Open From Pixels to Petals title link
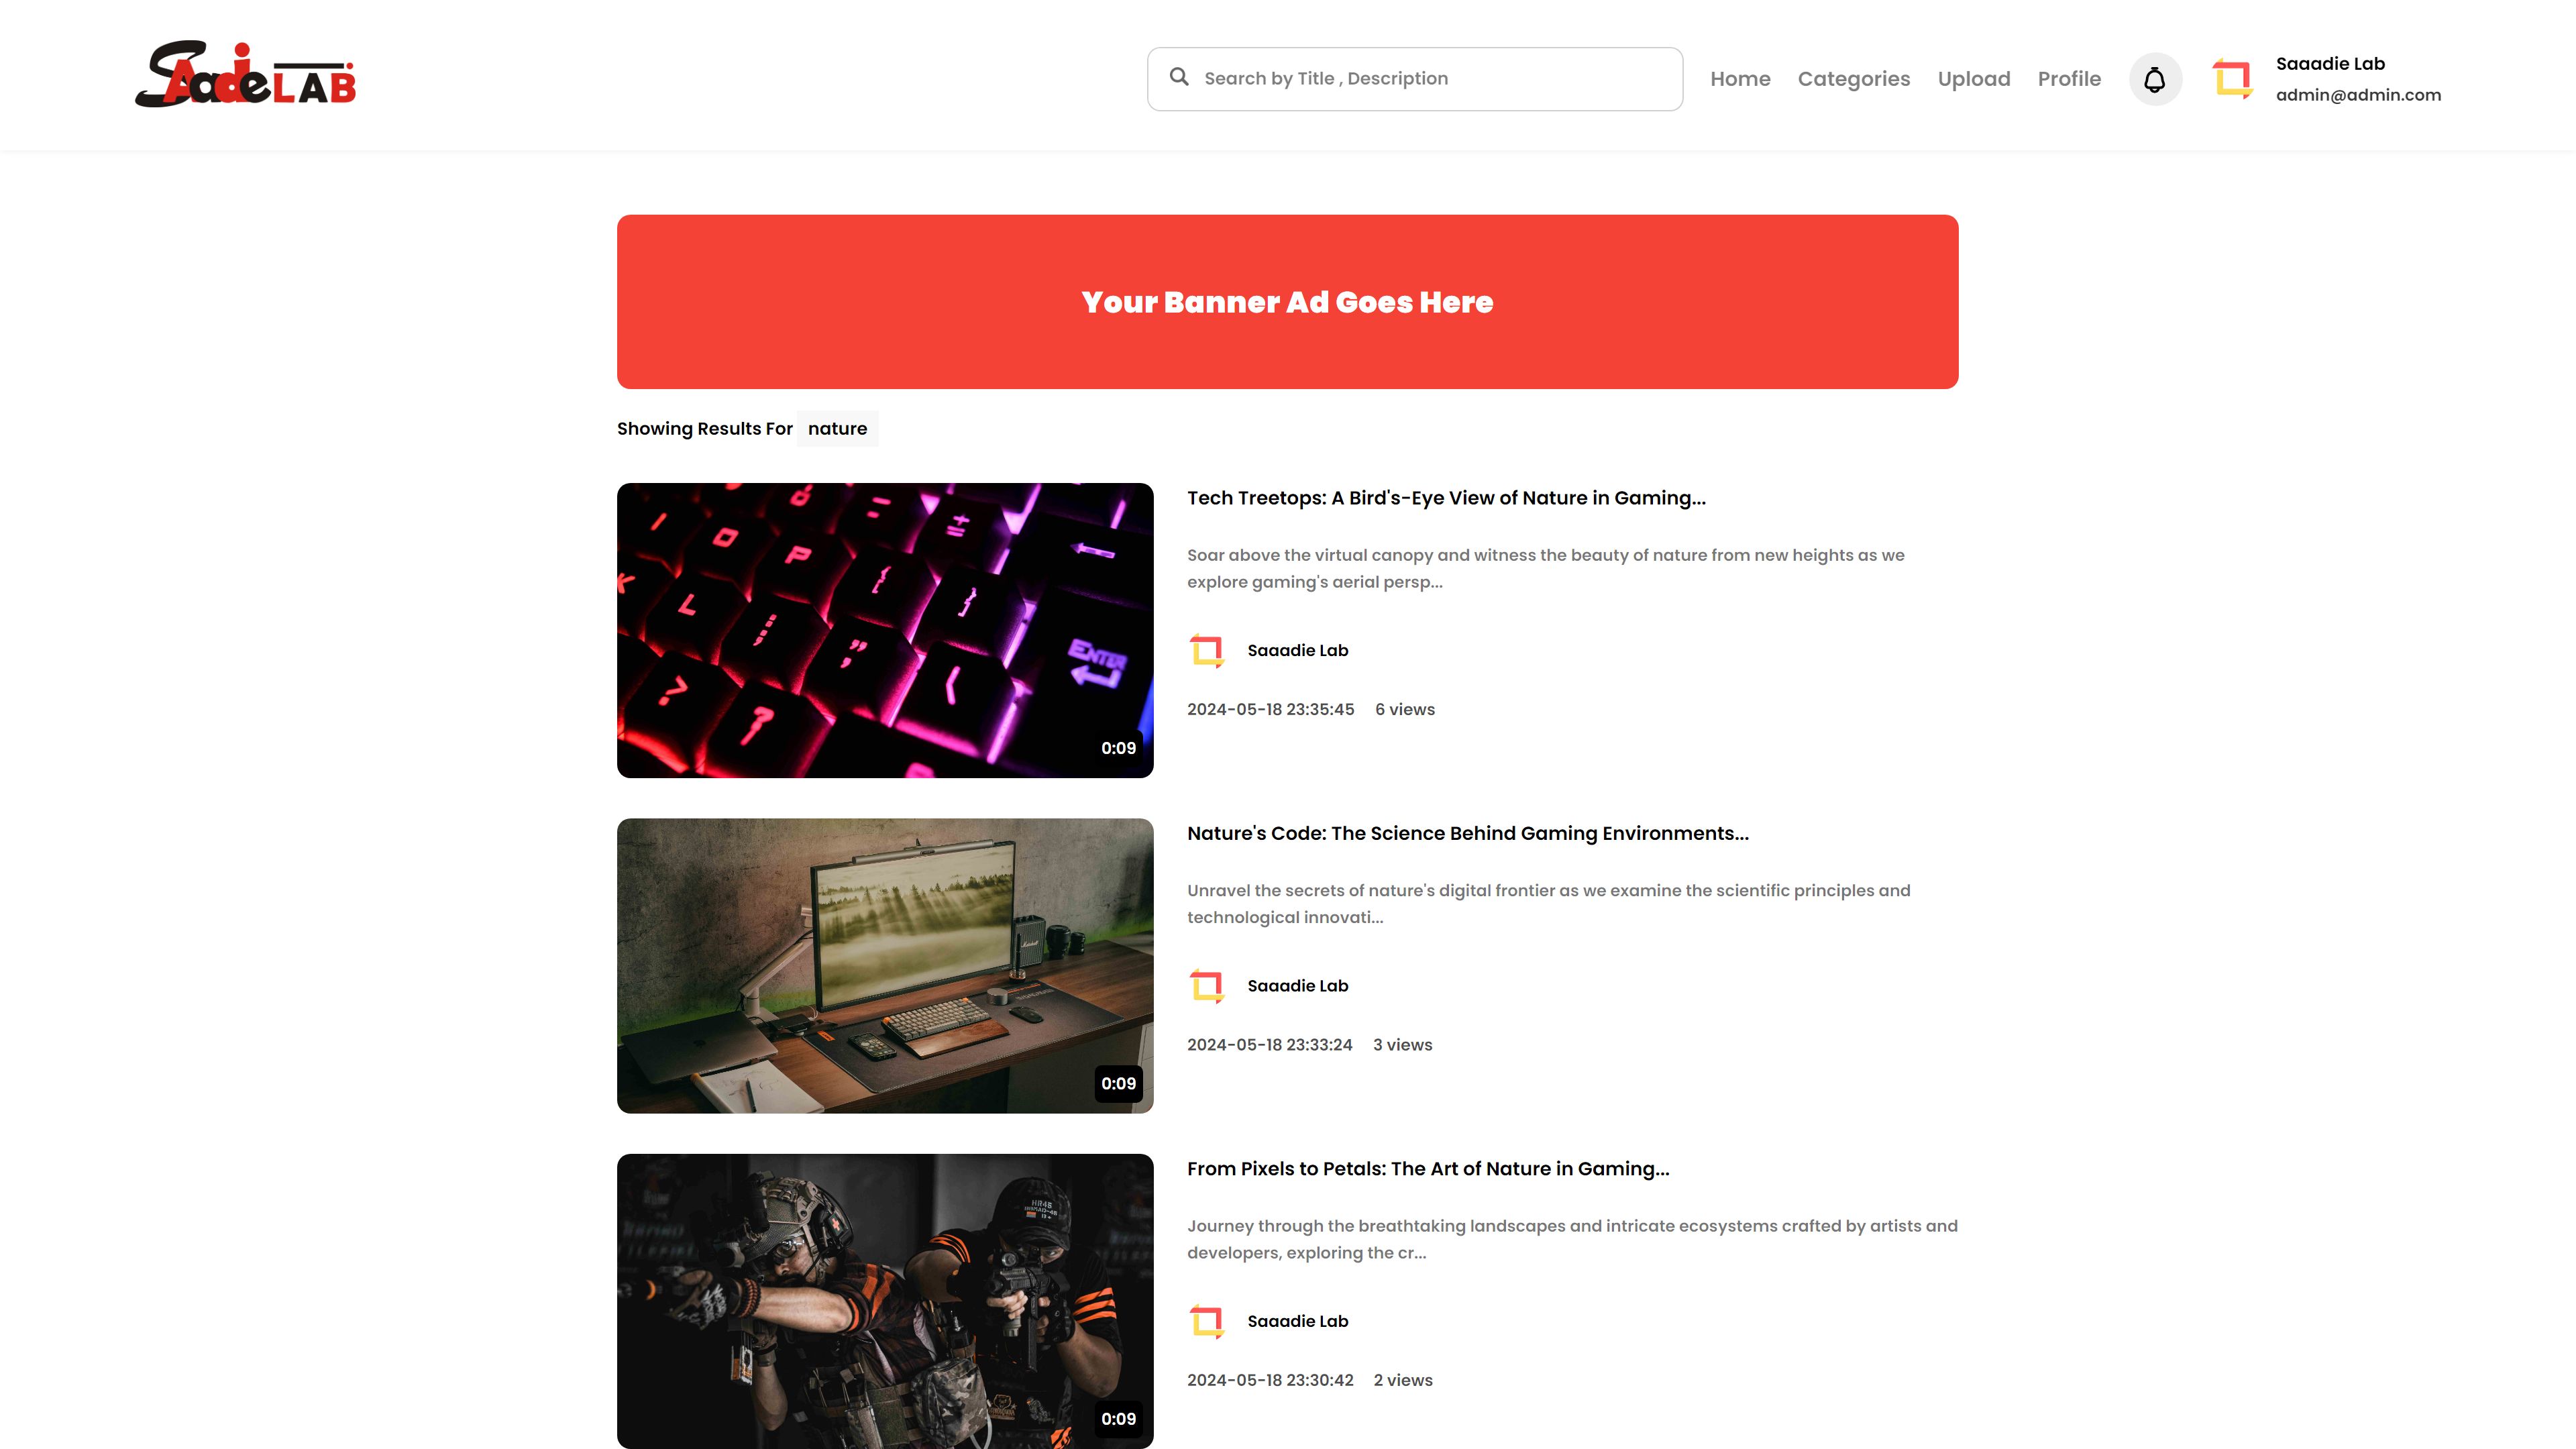Image resolution: width=2576 pixels, height=1449 pixels. (1428, 1169)
